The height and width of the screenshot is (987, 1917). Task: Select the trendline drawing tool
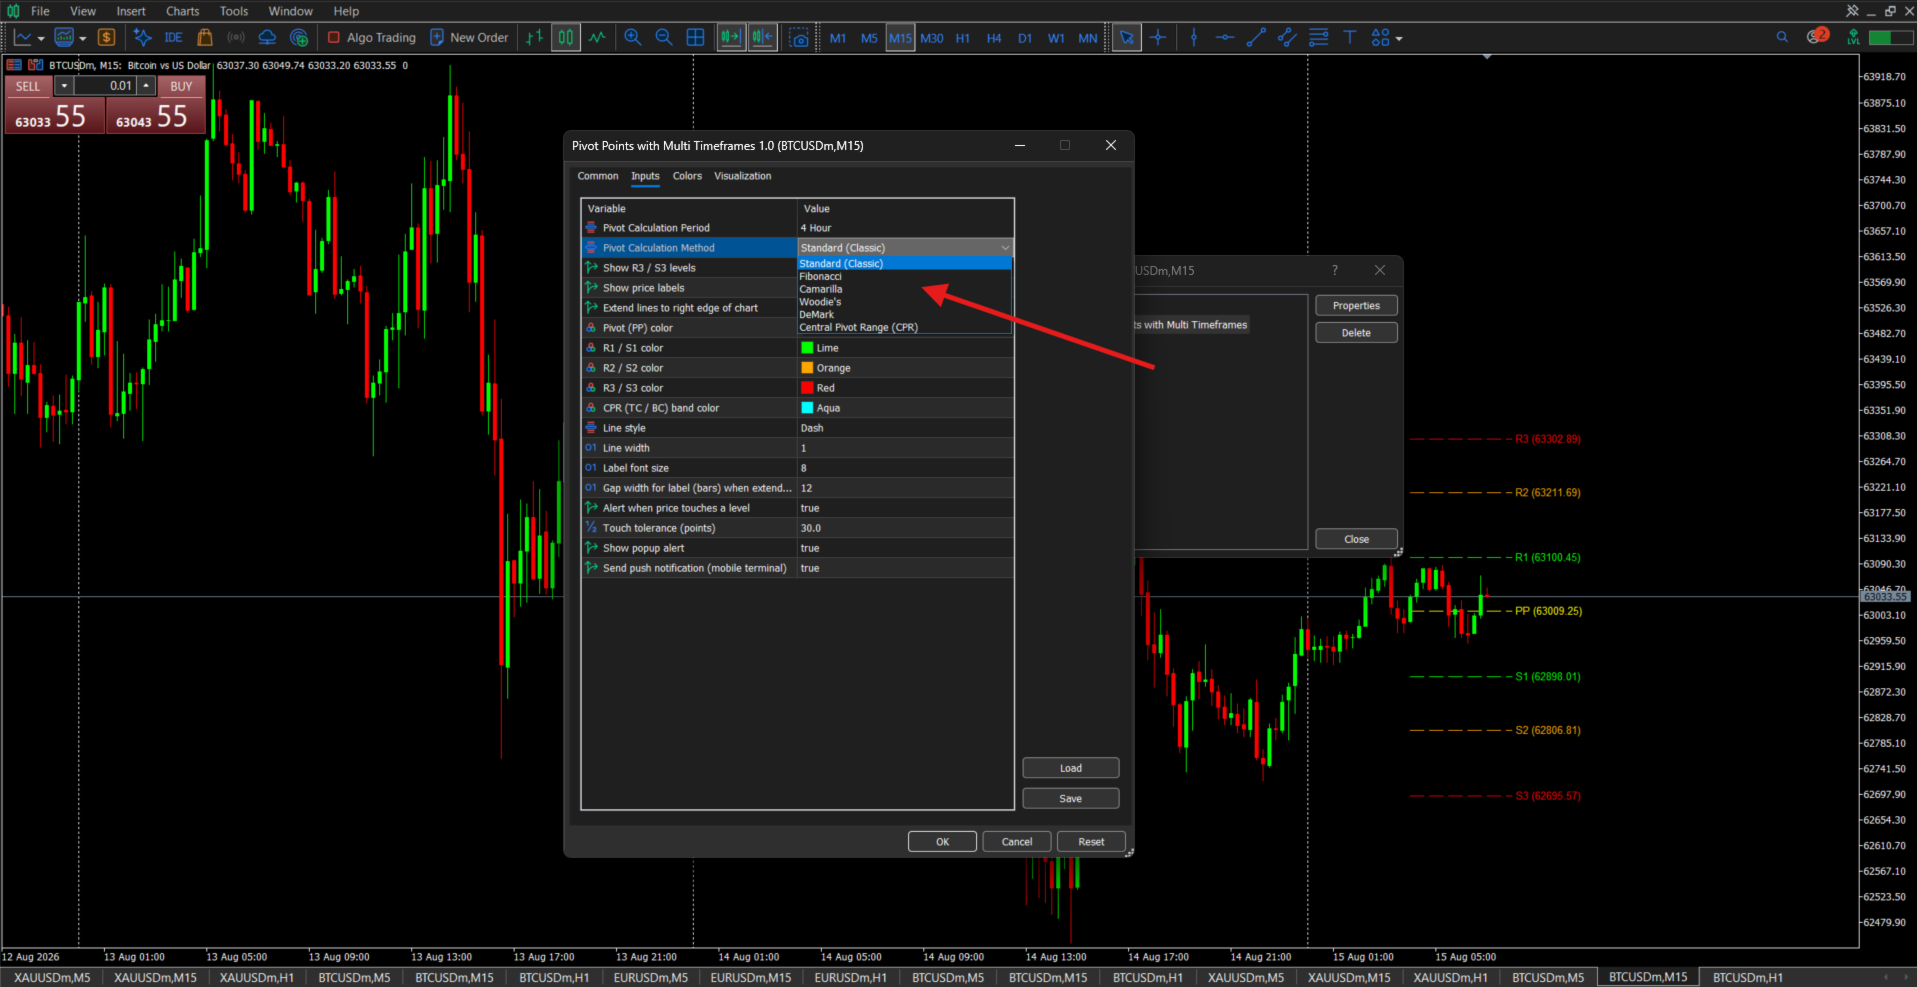[x=1256, y=37]
